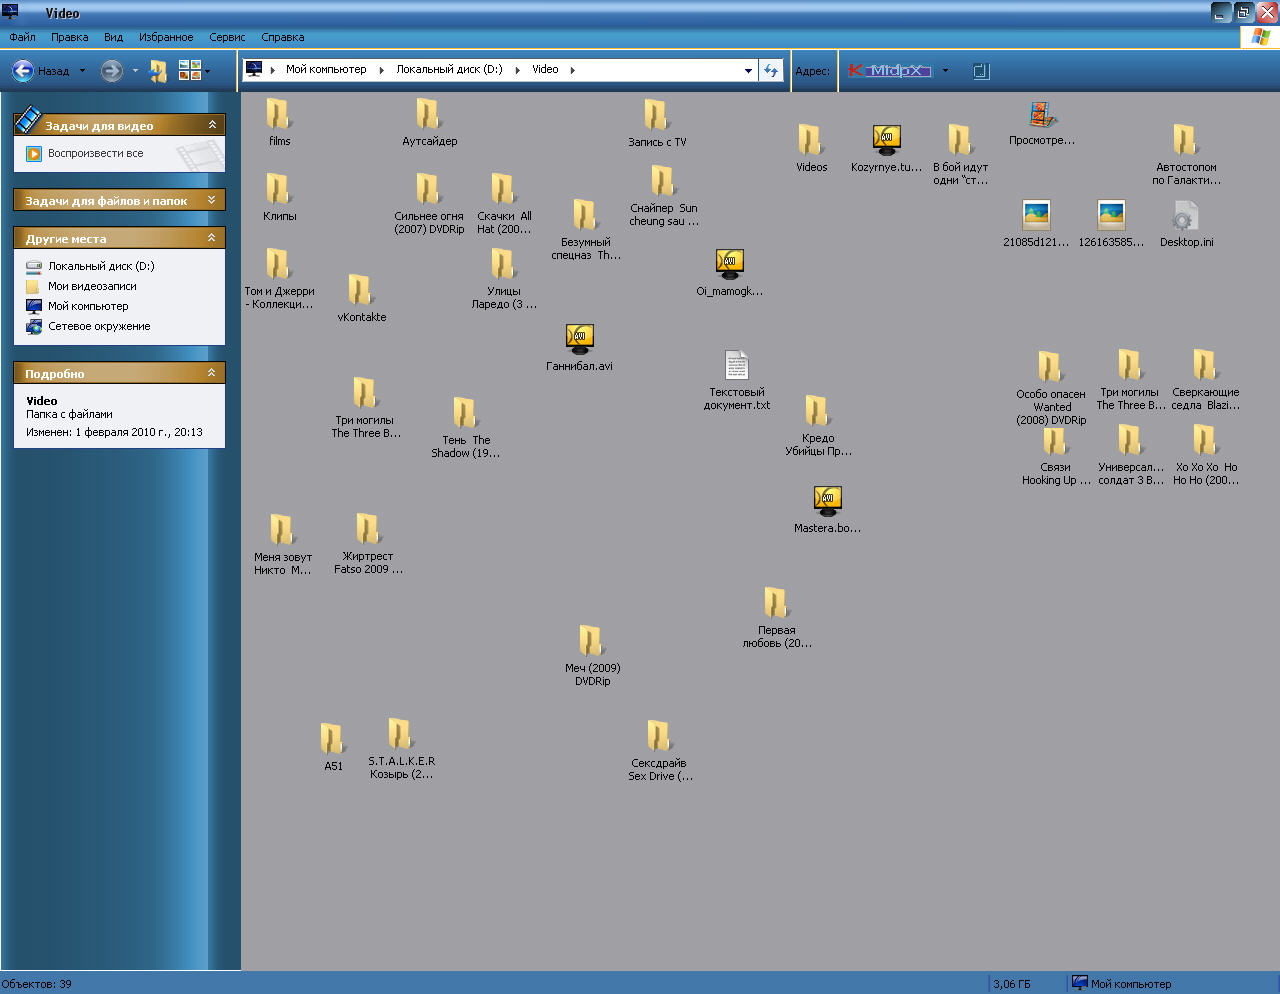Select the Kozyrnye AVI video file
1280x994 pixels.
point(886,141)
